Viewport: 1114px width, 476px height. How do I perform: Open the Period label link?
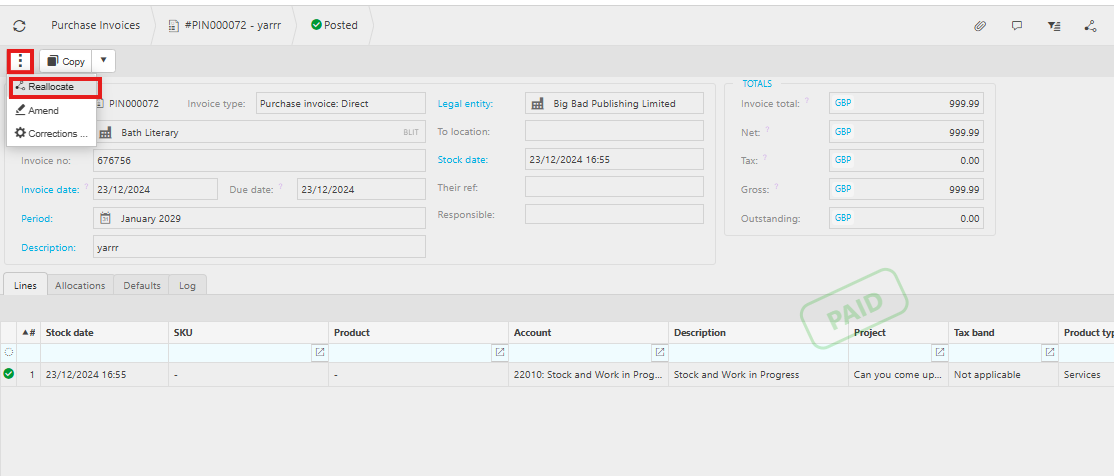click(x=37, y=219)
